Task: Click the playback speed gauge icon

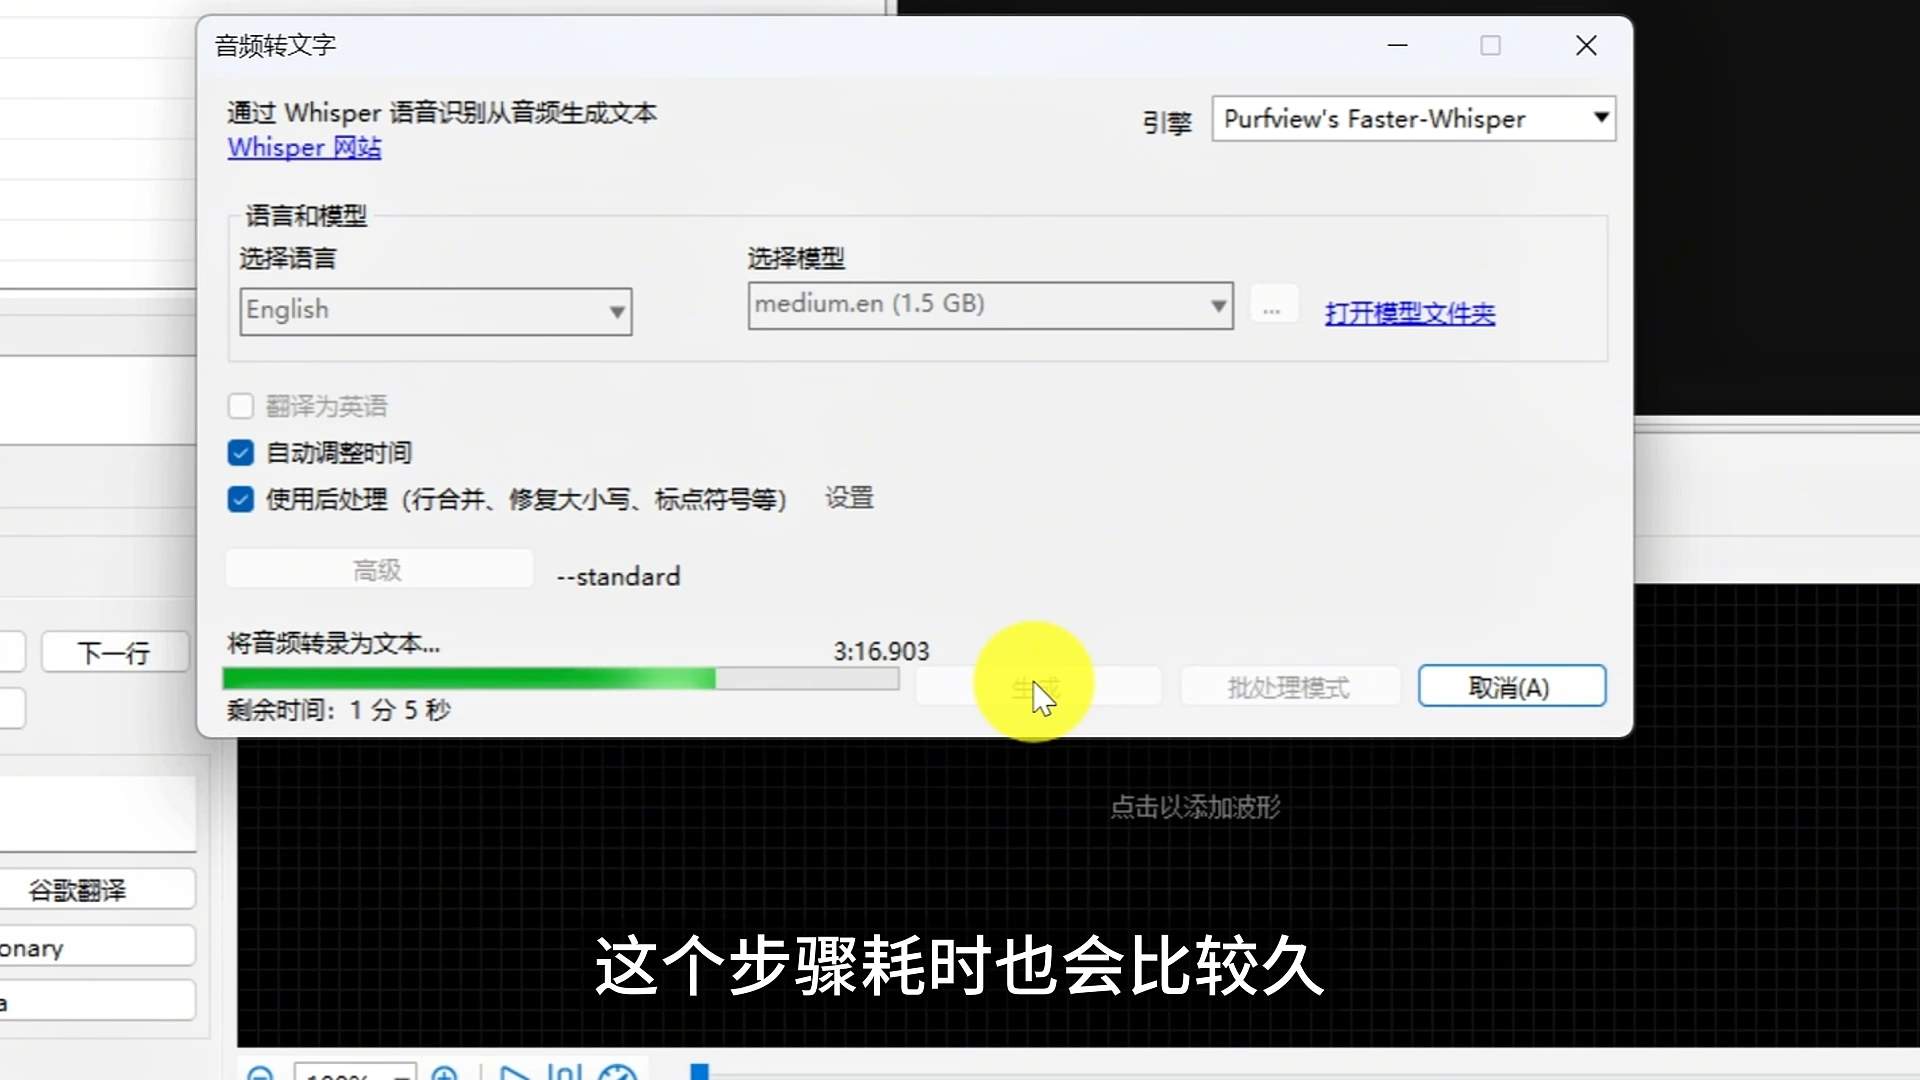Action: point(617,1074)
